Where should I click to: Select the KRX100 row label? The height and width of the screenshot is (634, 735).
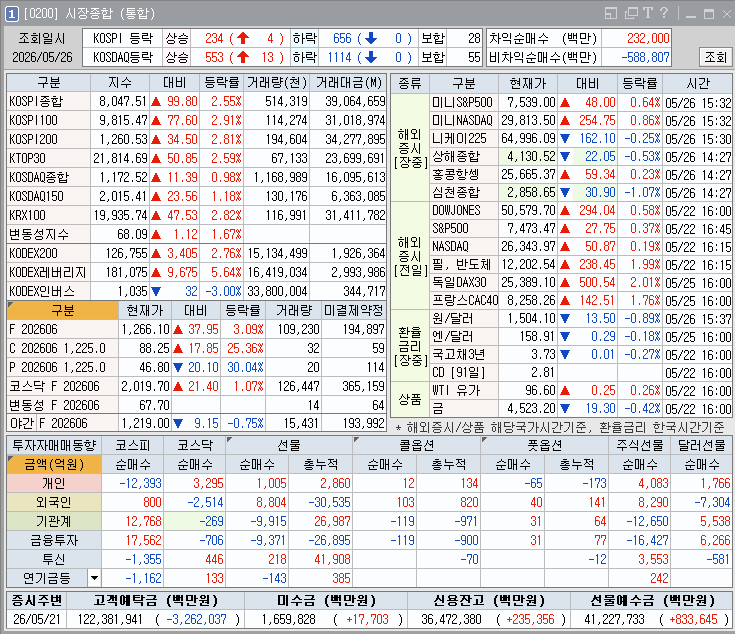(48, 215)
